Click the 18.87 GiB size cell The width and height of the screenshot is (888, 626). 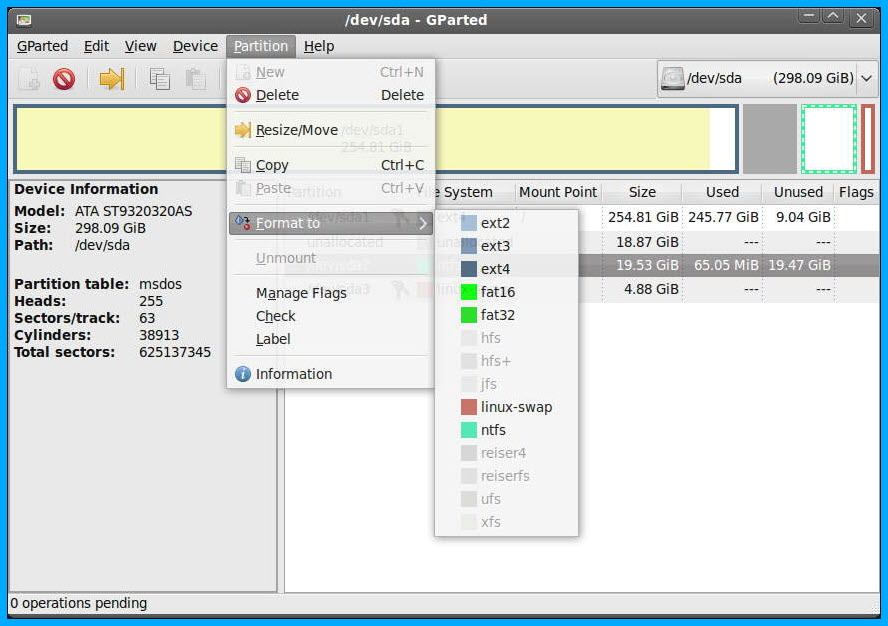[647, 242]
